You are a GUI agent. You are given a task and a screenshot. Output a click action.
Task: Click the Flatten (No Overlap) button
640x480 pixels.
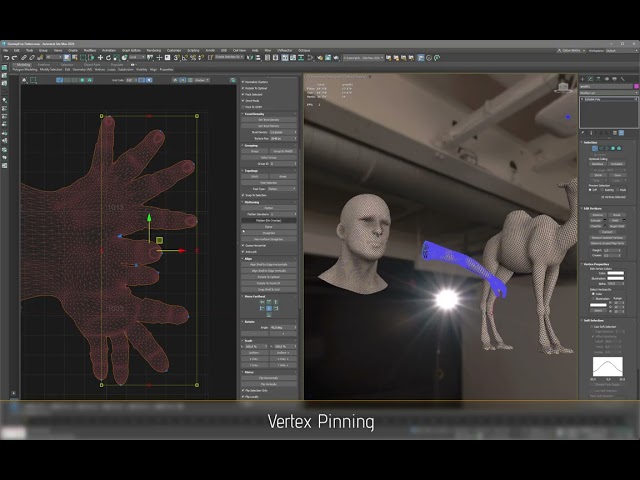coord(269,220)
